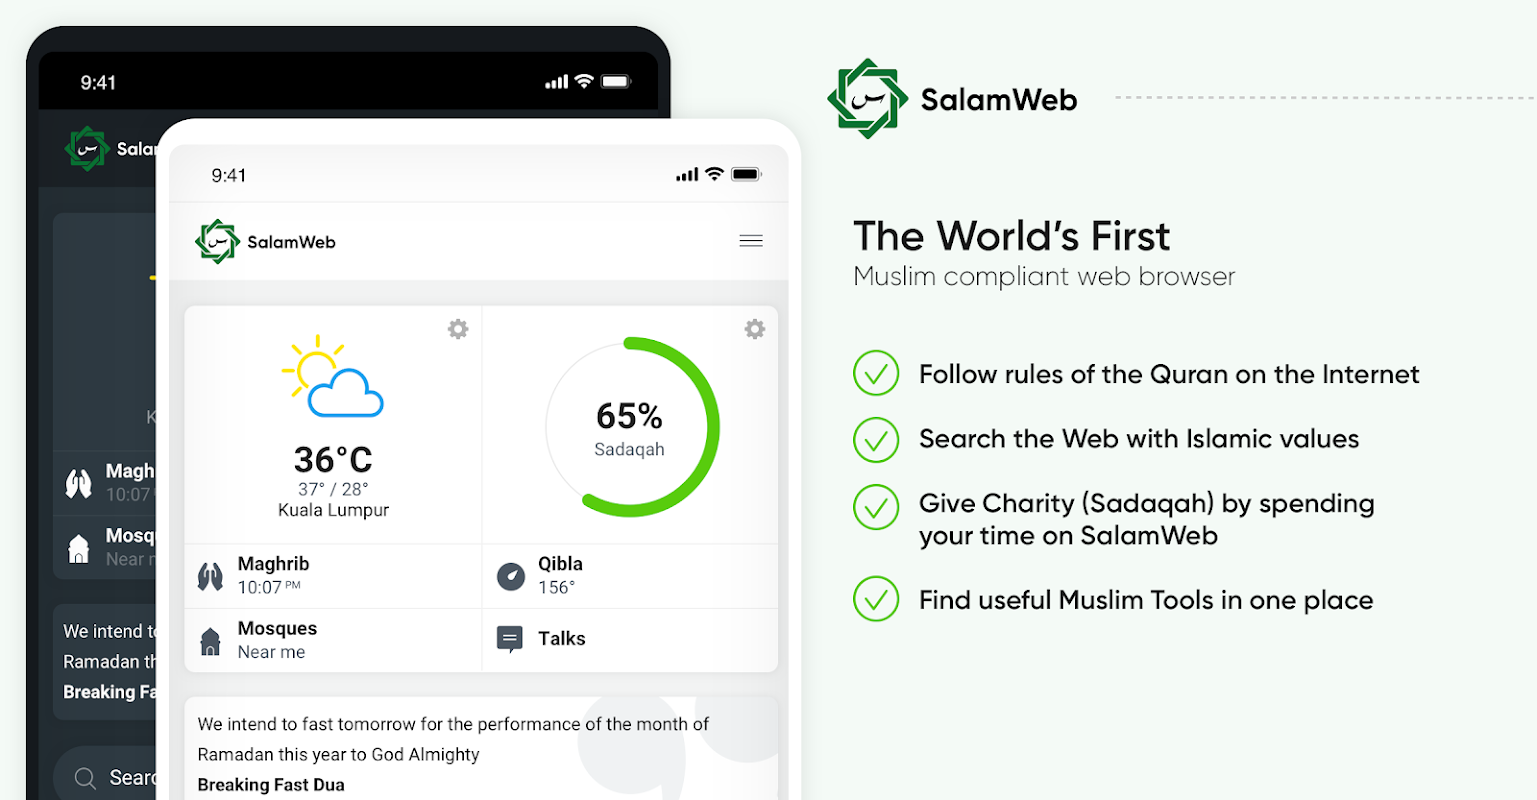Click the SalamWeb logo in white phone
This screenshot has width=1537, height=800.
click(x=217, y=241)
